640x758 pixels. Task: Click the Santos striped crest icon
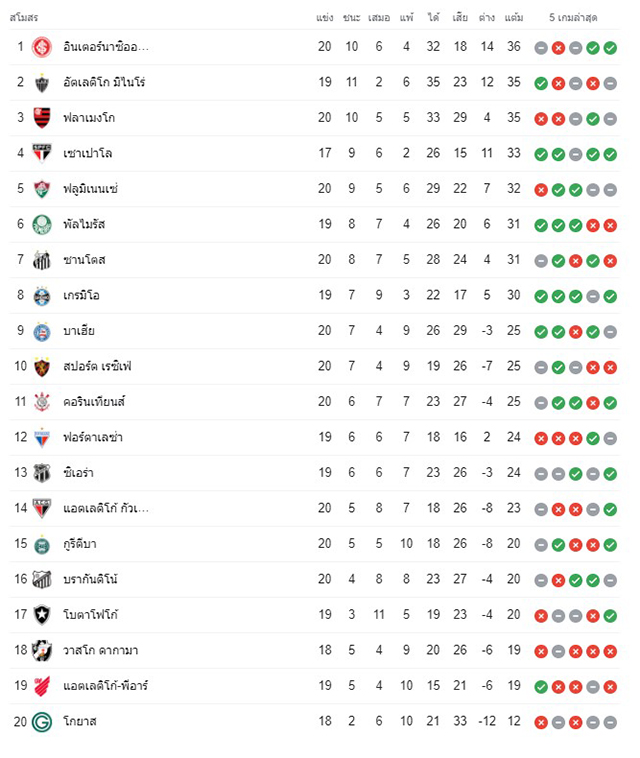(x=42, y=260)
